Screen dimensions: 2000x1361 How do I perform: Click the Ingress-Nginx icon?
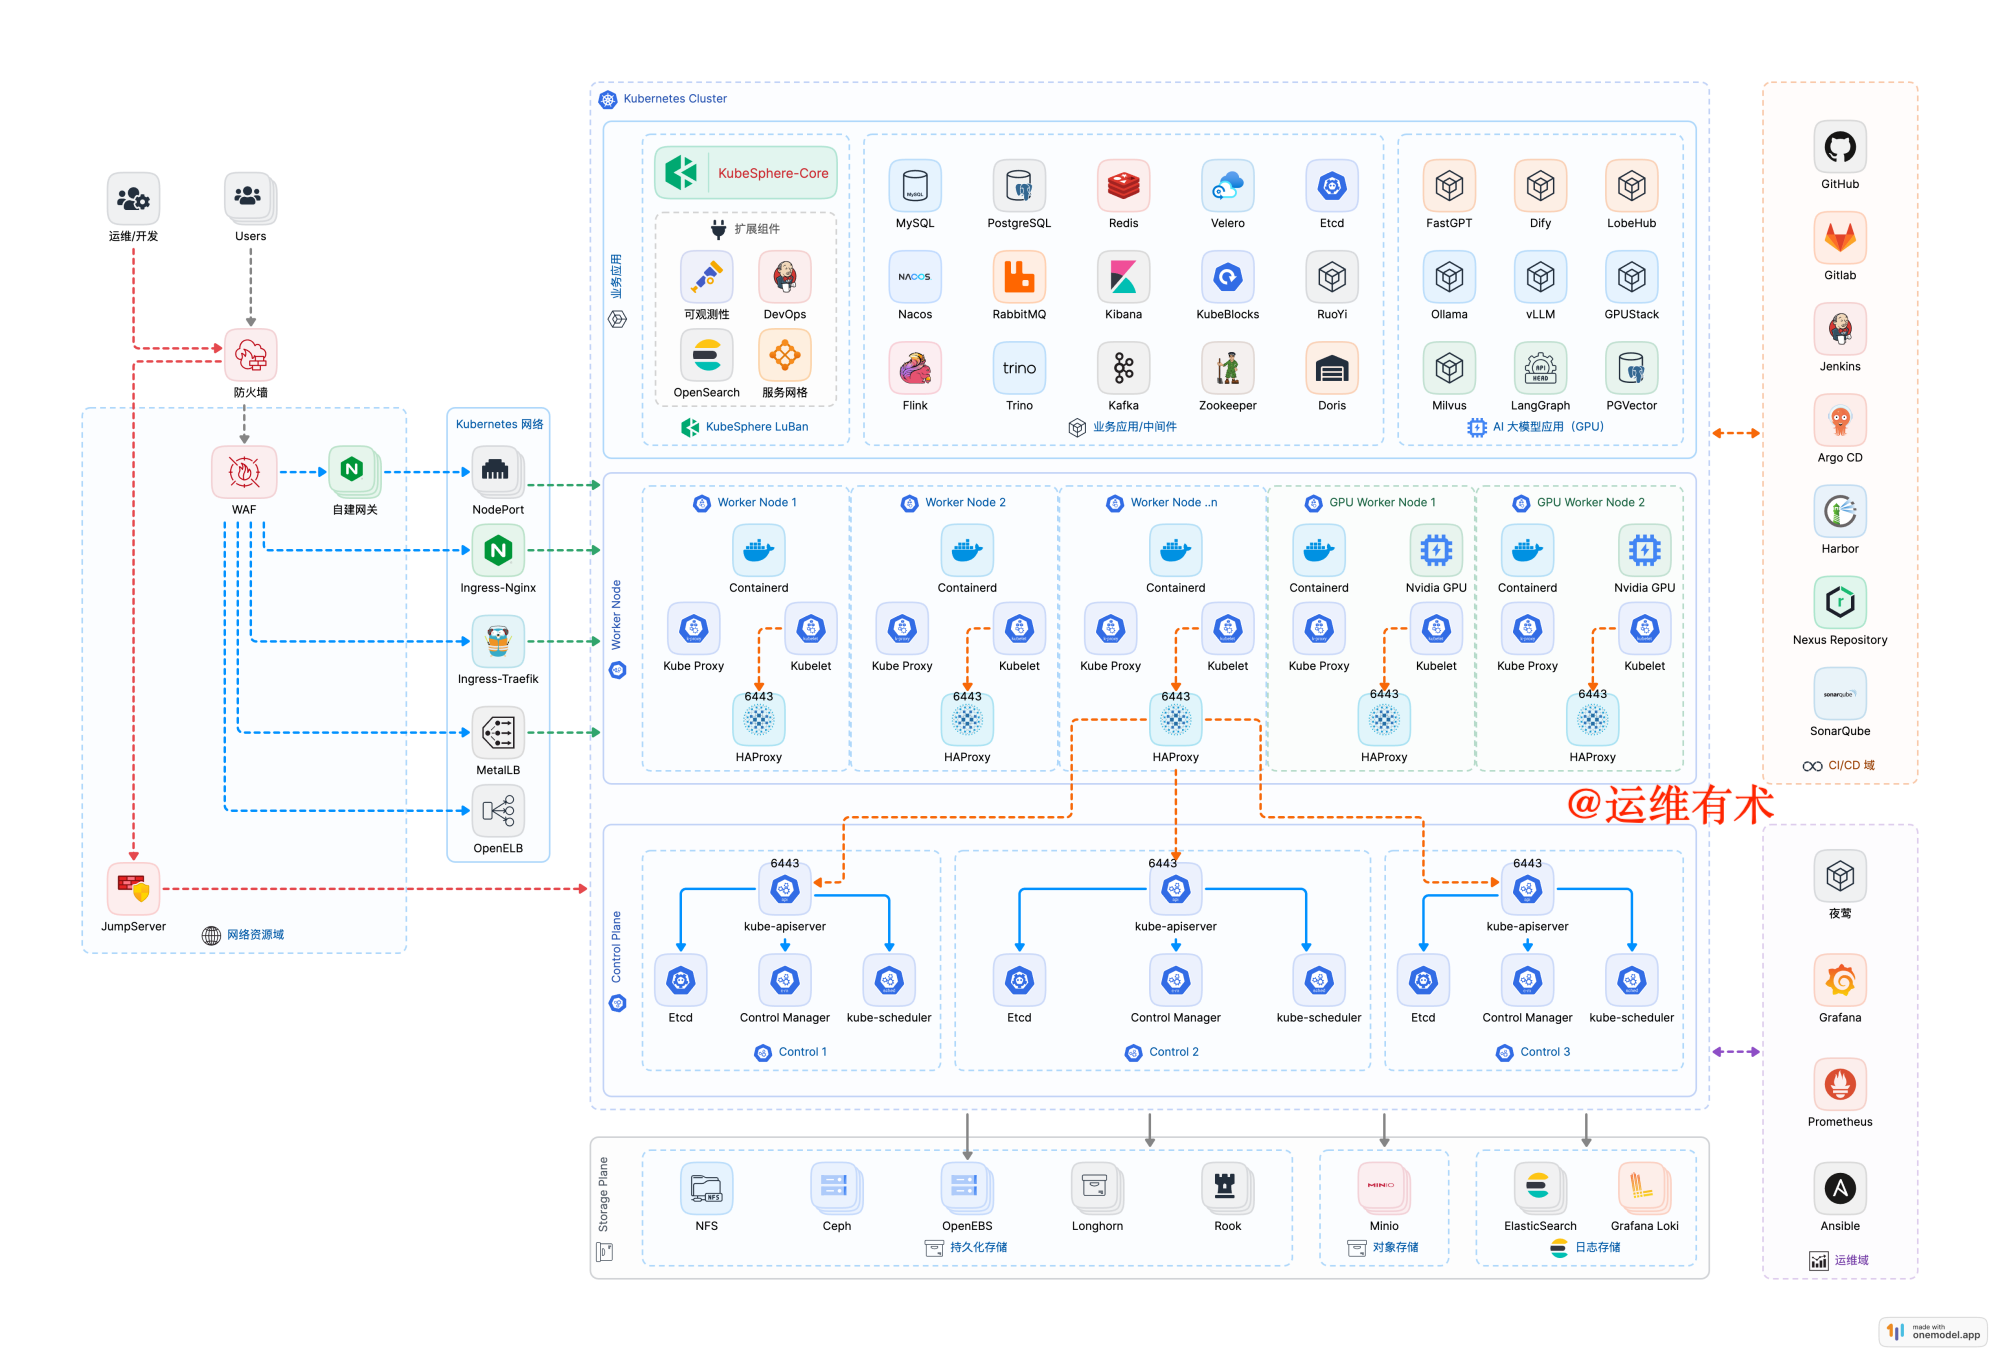coord(498,550)
